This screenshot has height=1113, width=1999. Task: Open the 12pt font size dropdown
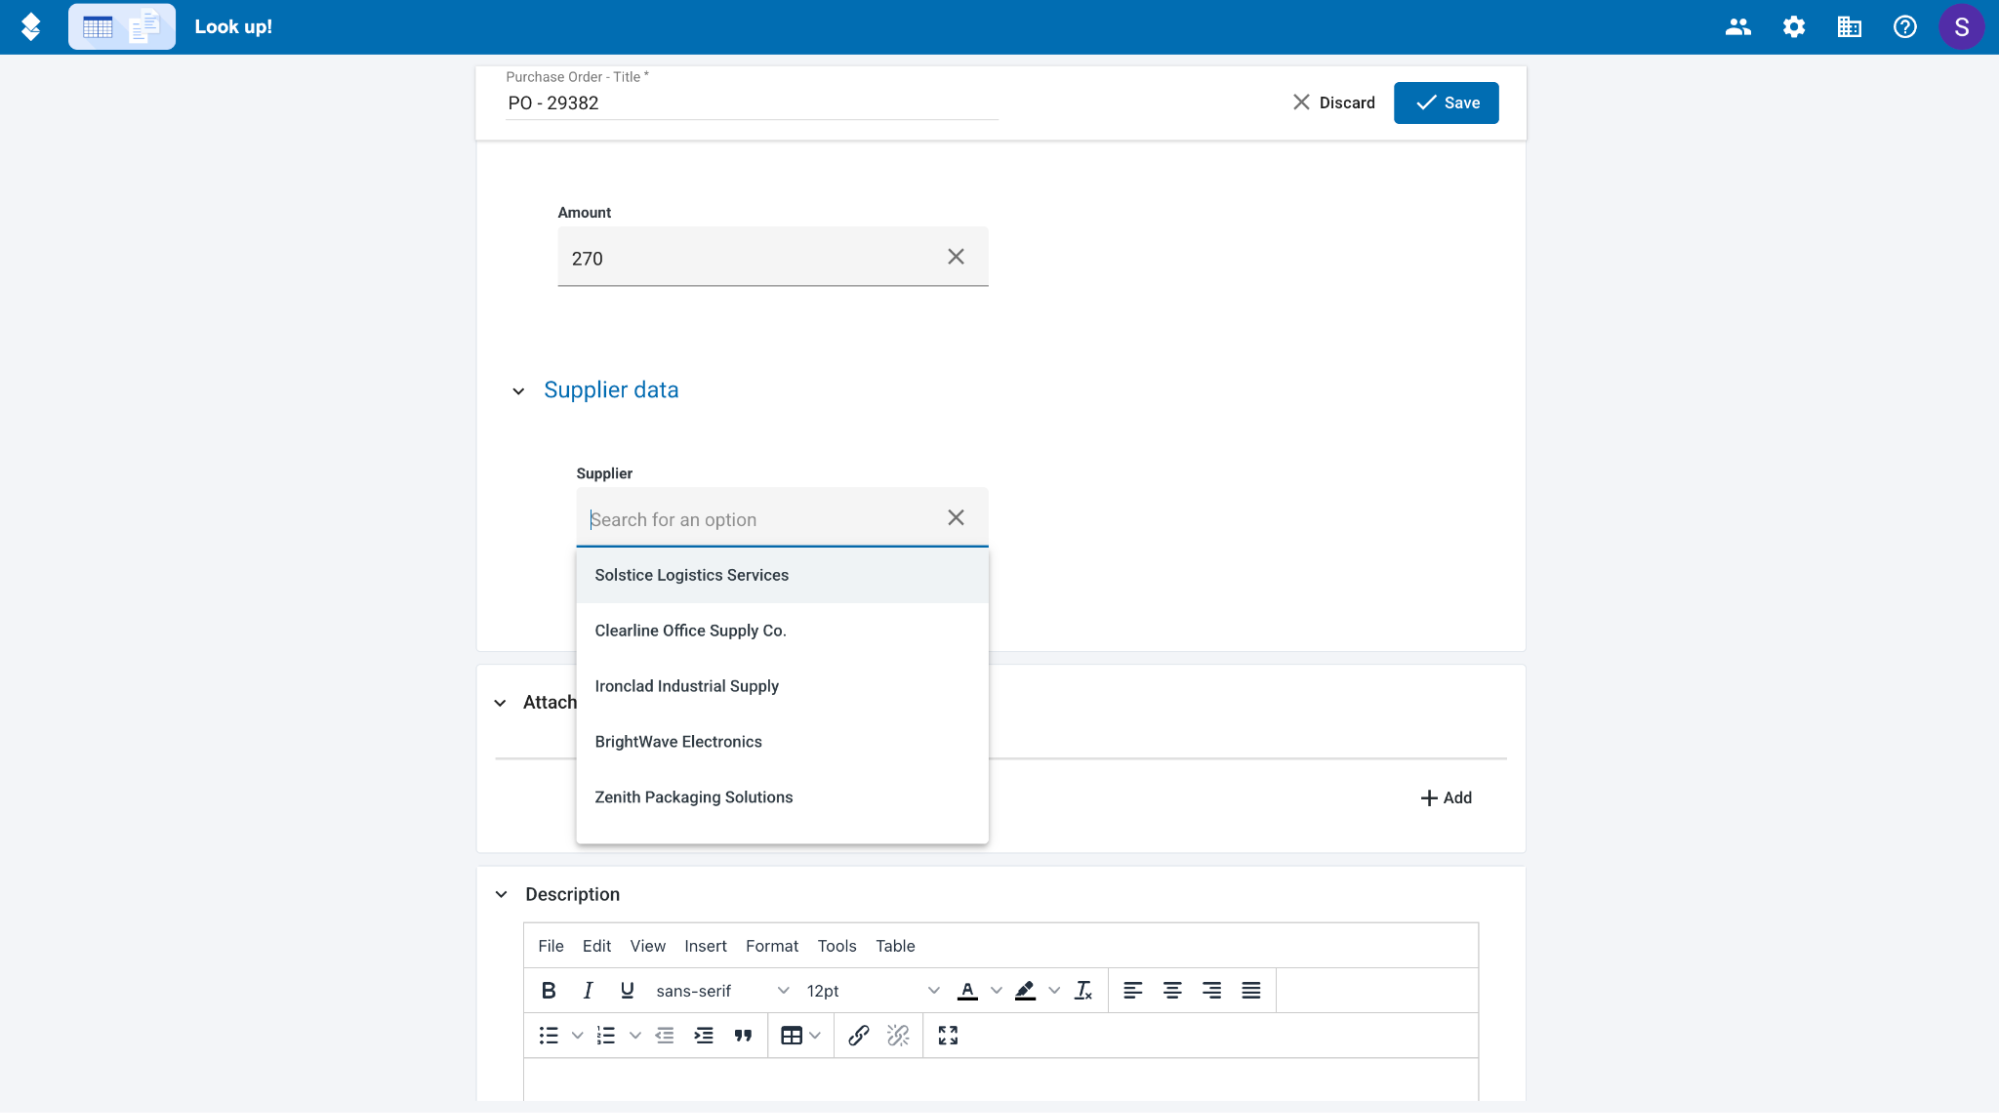[873, 990]
